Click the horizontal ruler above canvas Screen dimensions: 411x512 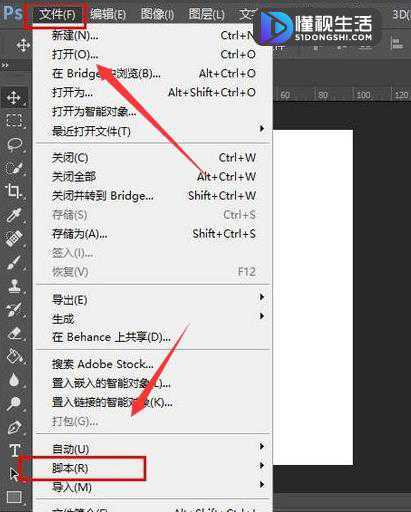click(x=342, y=95)
